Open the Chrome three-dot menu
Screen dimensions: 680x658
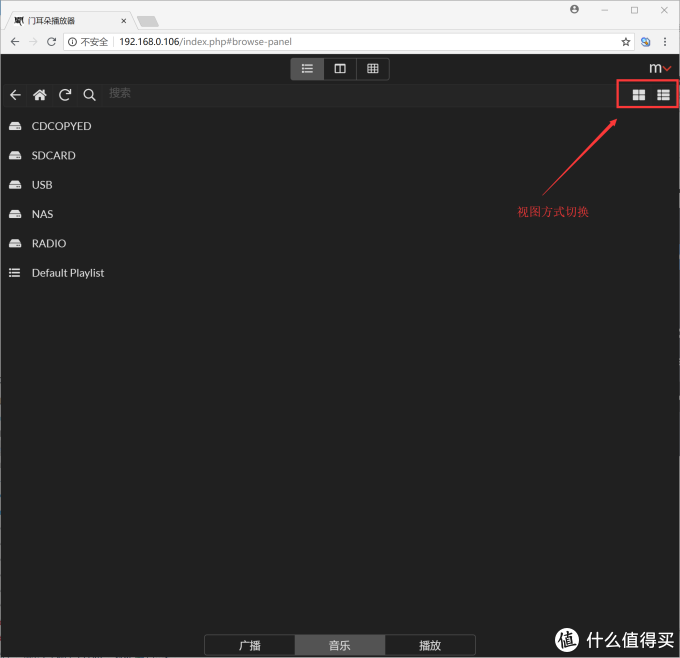point(665,42)
